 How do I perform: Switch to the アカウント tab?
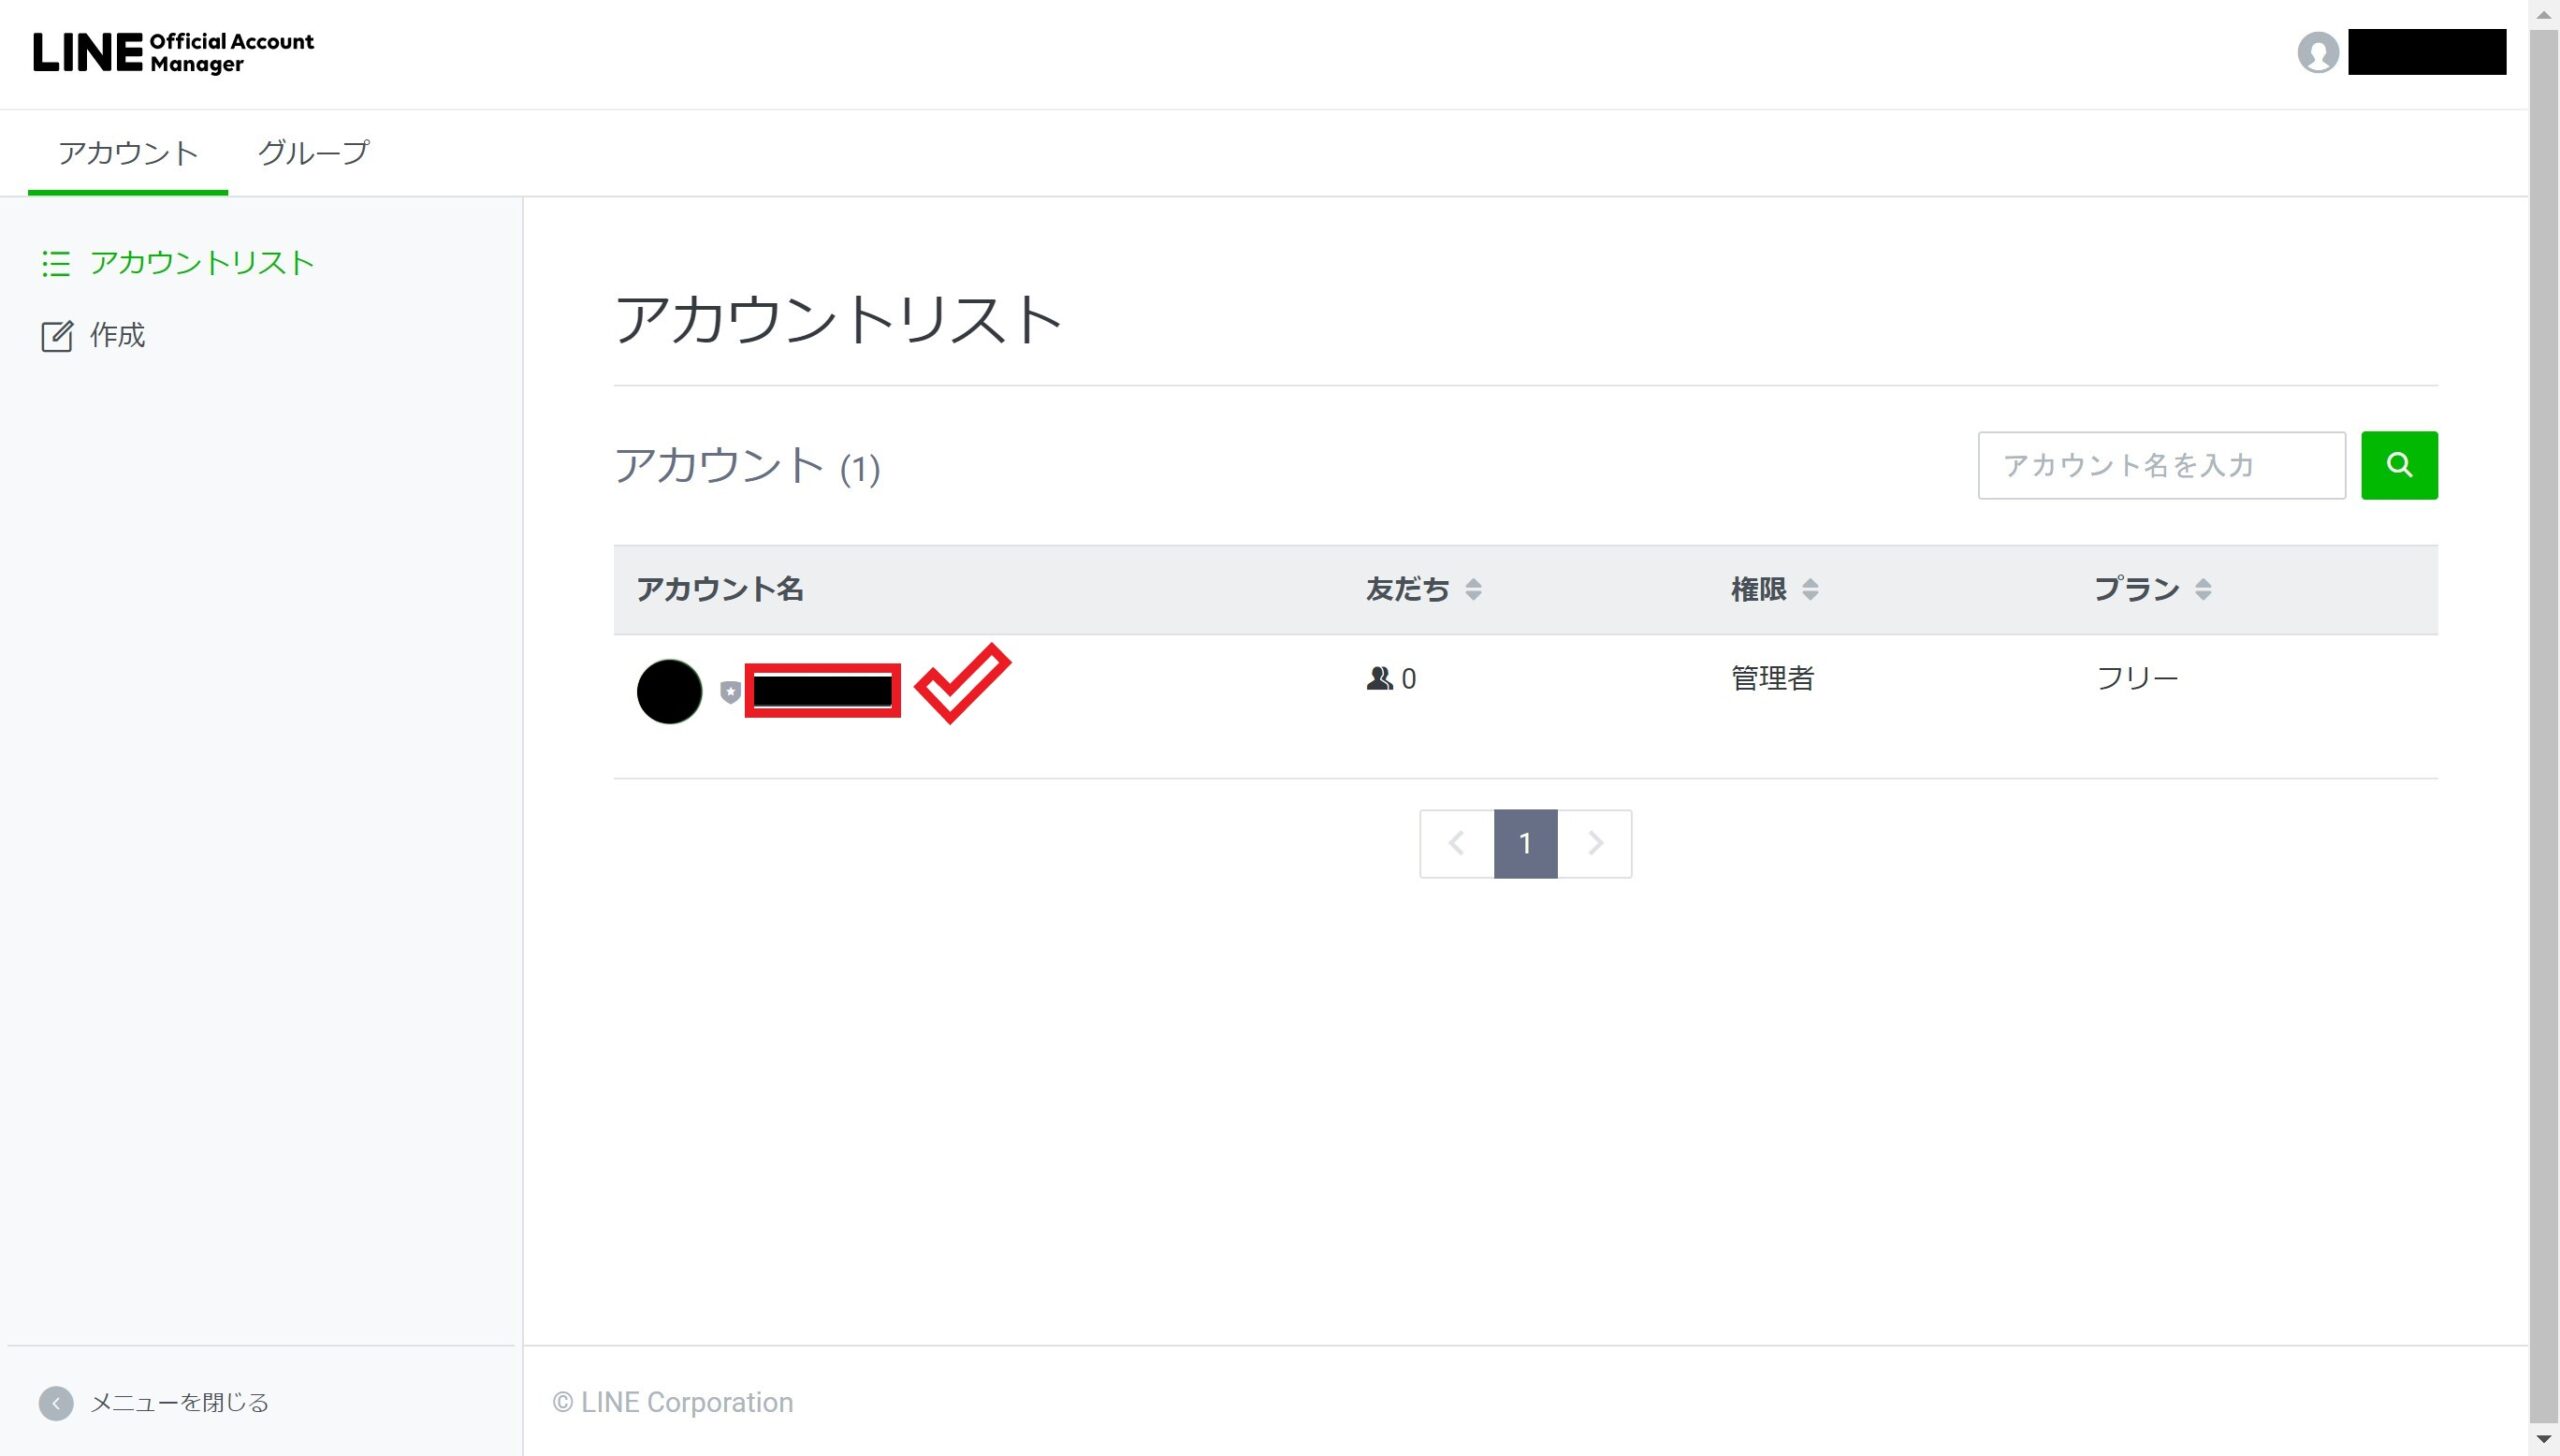128,153
